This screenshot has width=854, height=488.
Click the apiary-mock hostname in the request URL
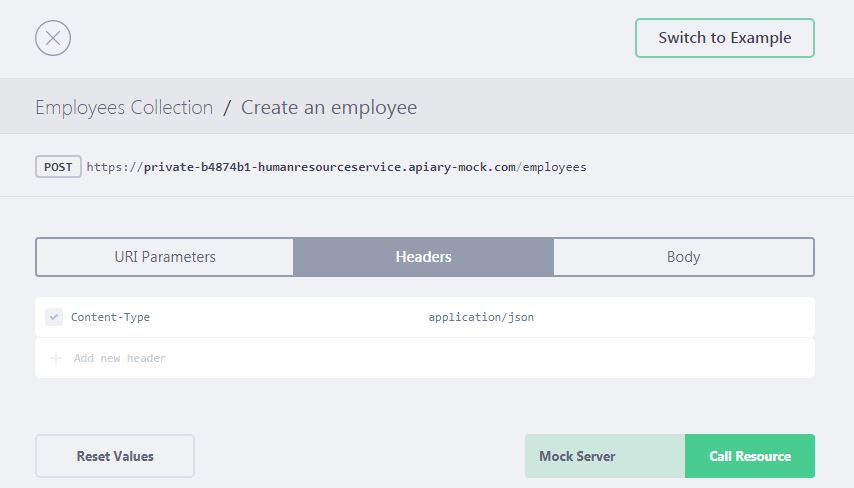pos(329,167)
